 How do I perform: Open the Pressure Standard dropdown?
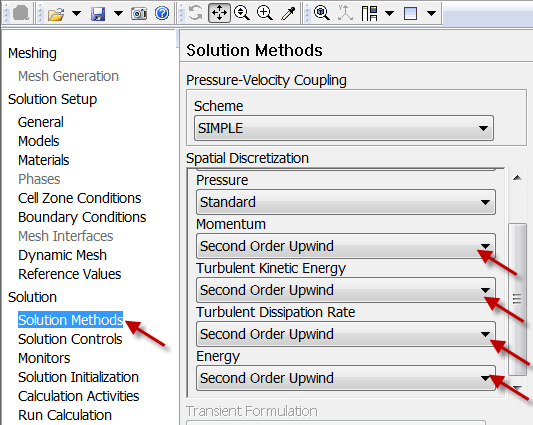click(x=346, y=202)
